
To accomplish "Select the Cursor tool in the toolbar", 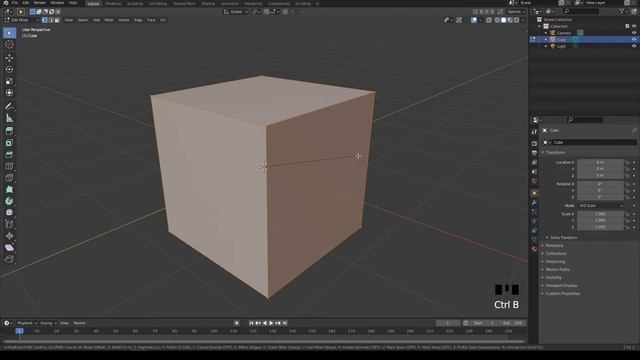I will (9, 44).
